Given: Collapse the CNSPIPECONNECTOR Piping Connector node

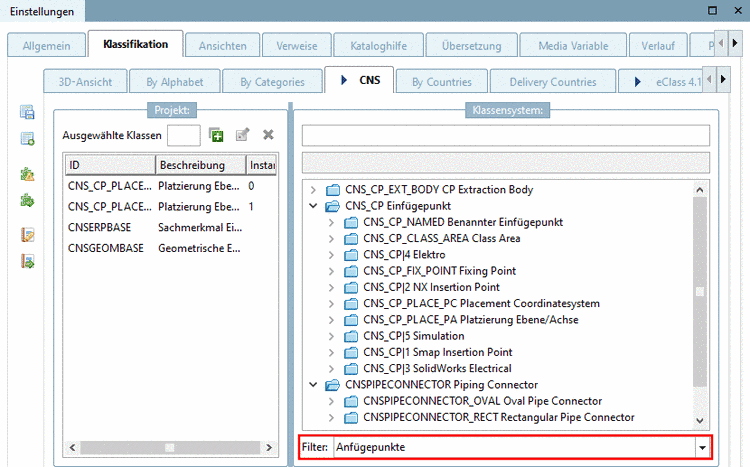Looking at the screenshot, I should 313,384.
